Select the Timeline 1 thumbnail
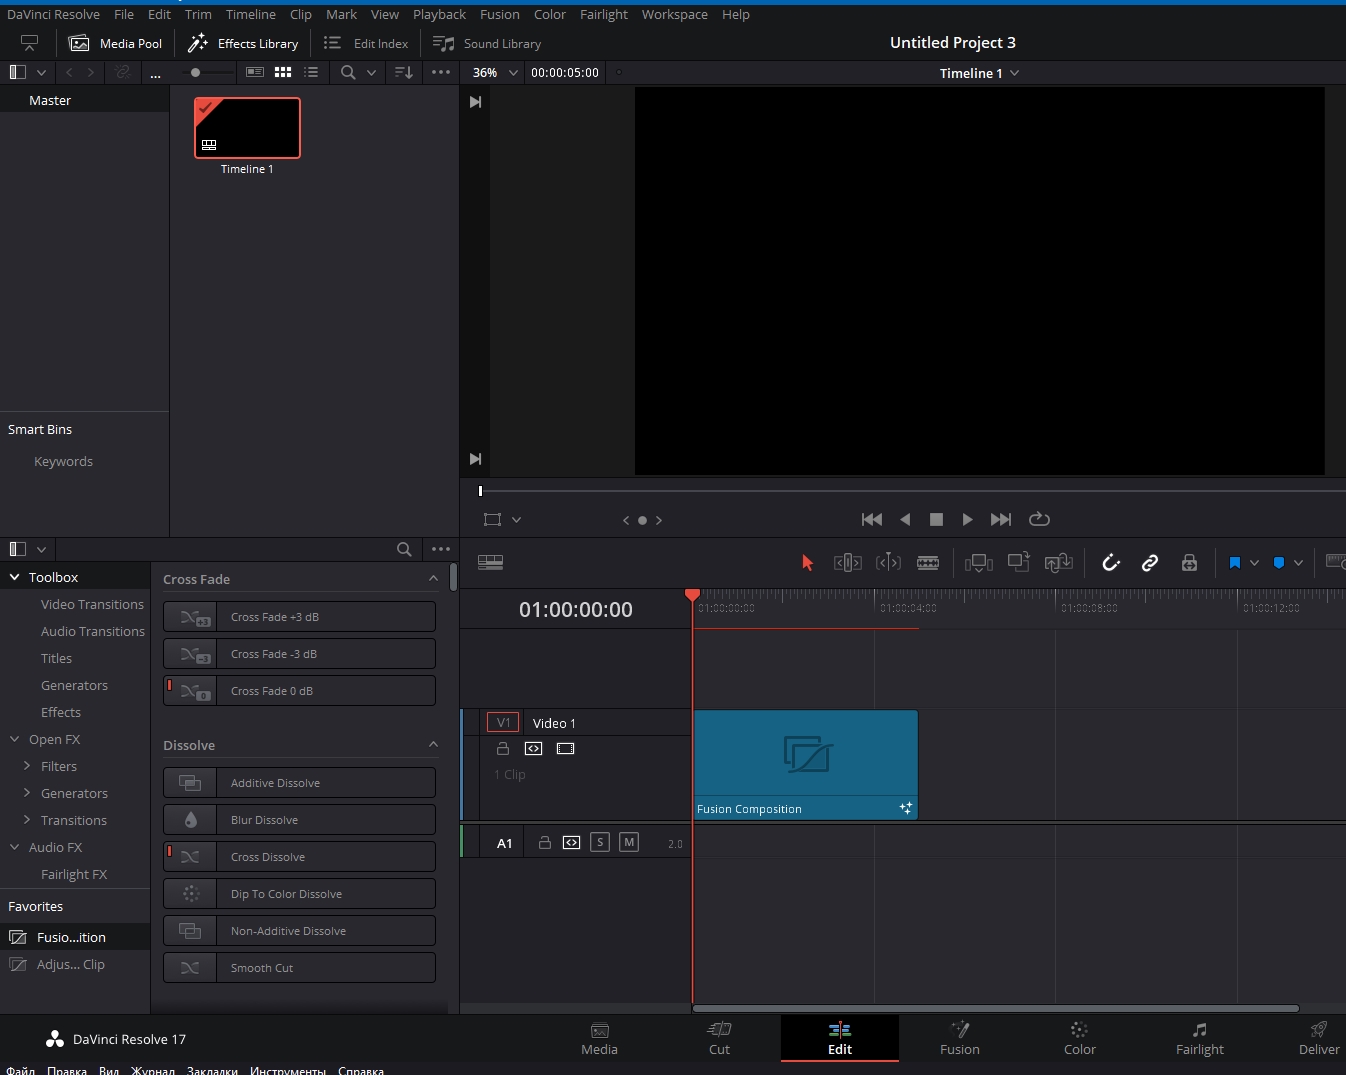1346x1075 pixels. (247, 128)
